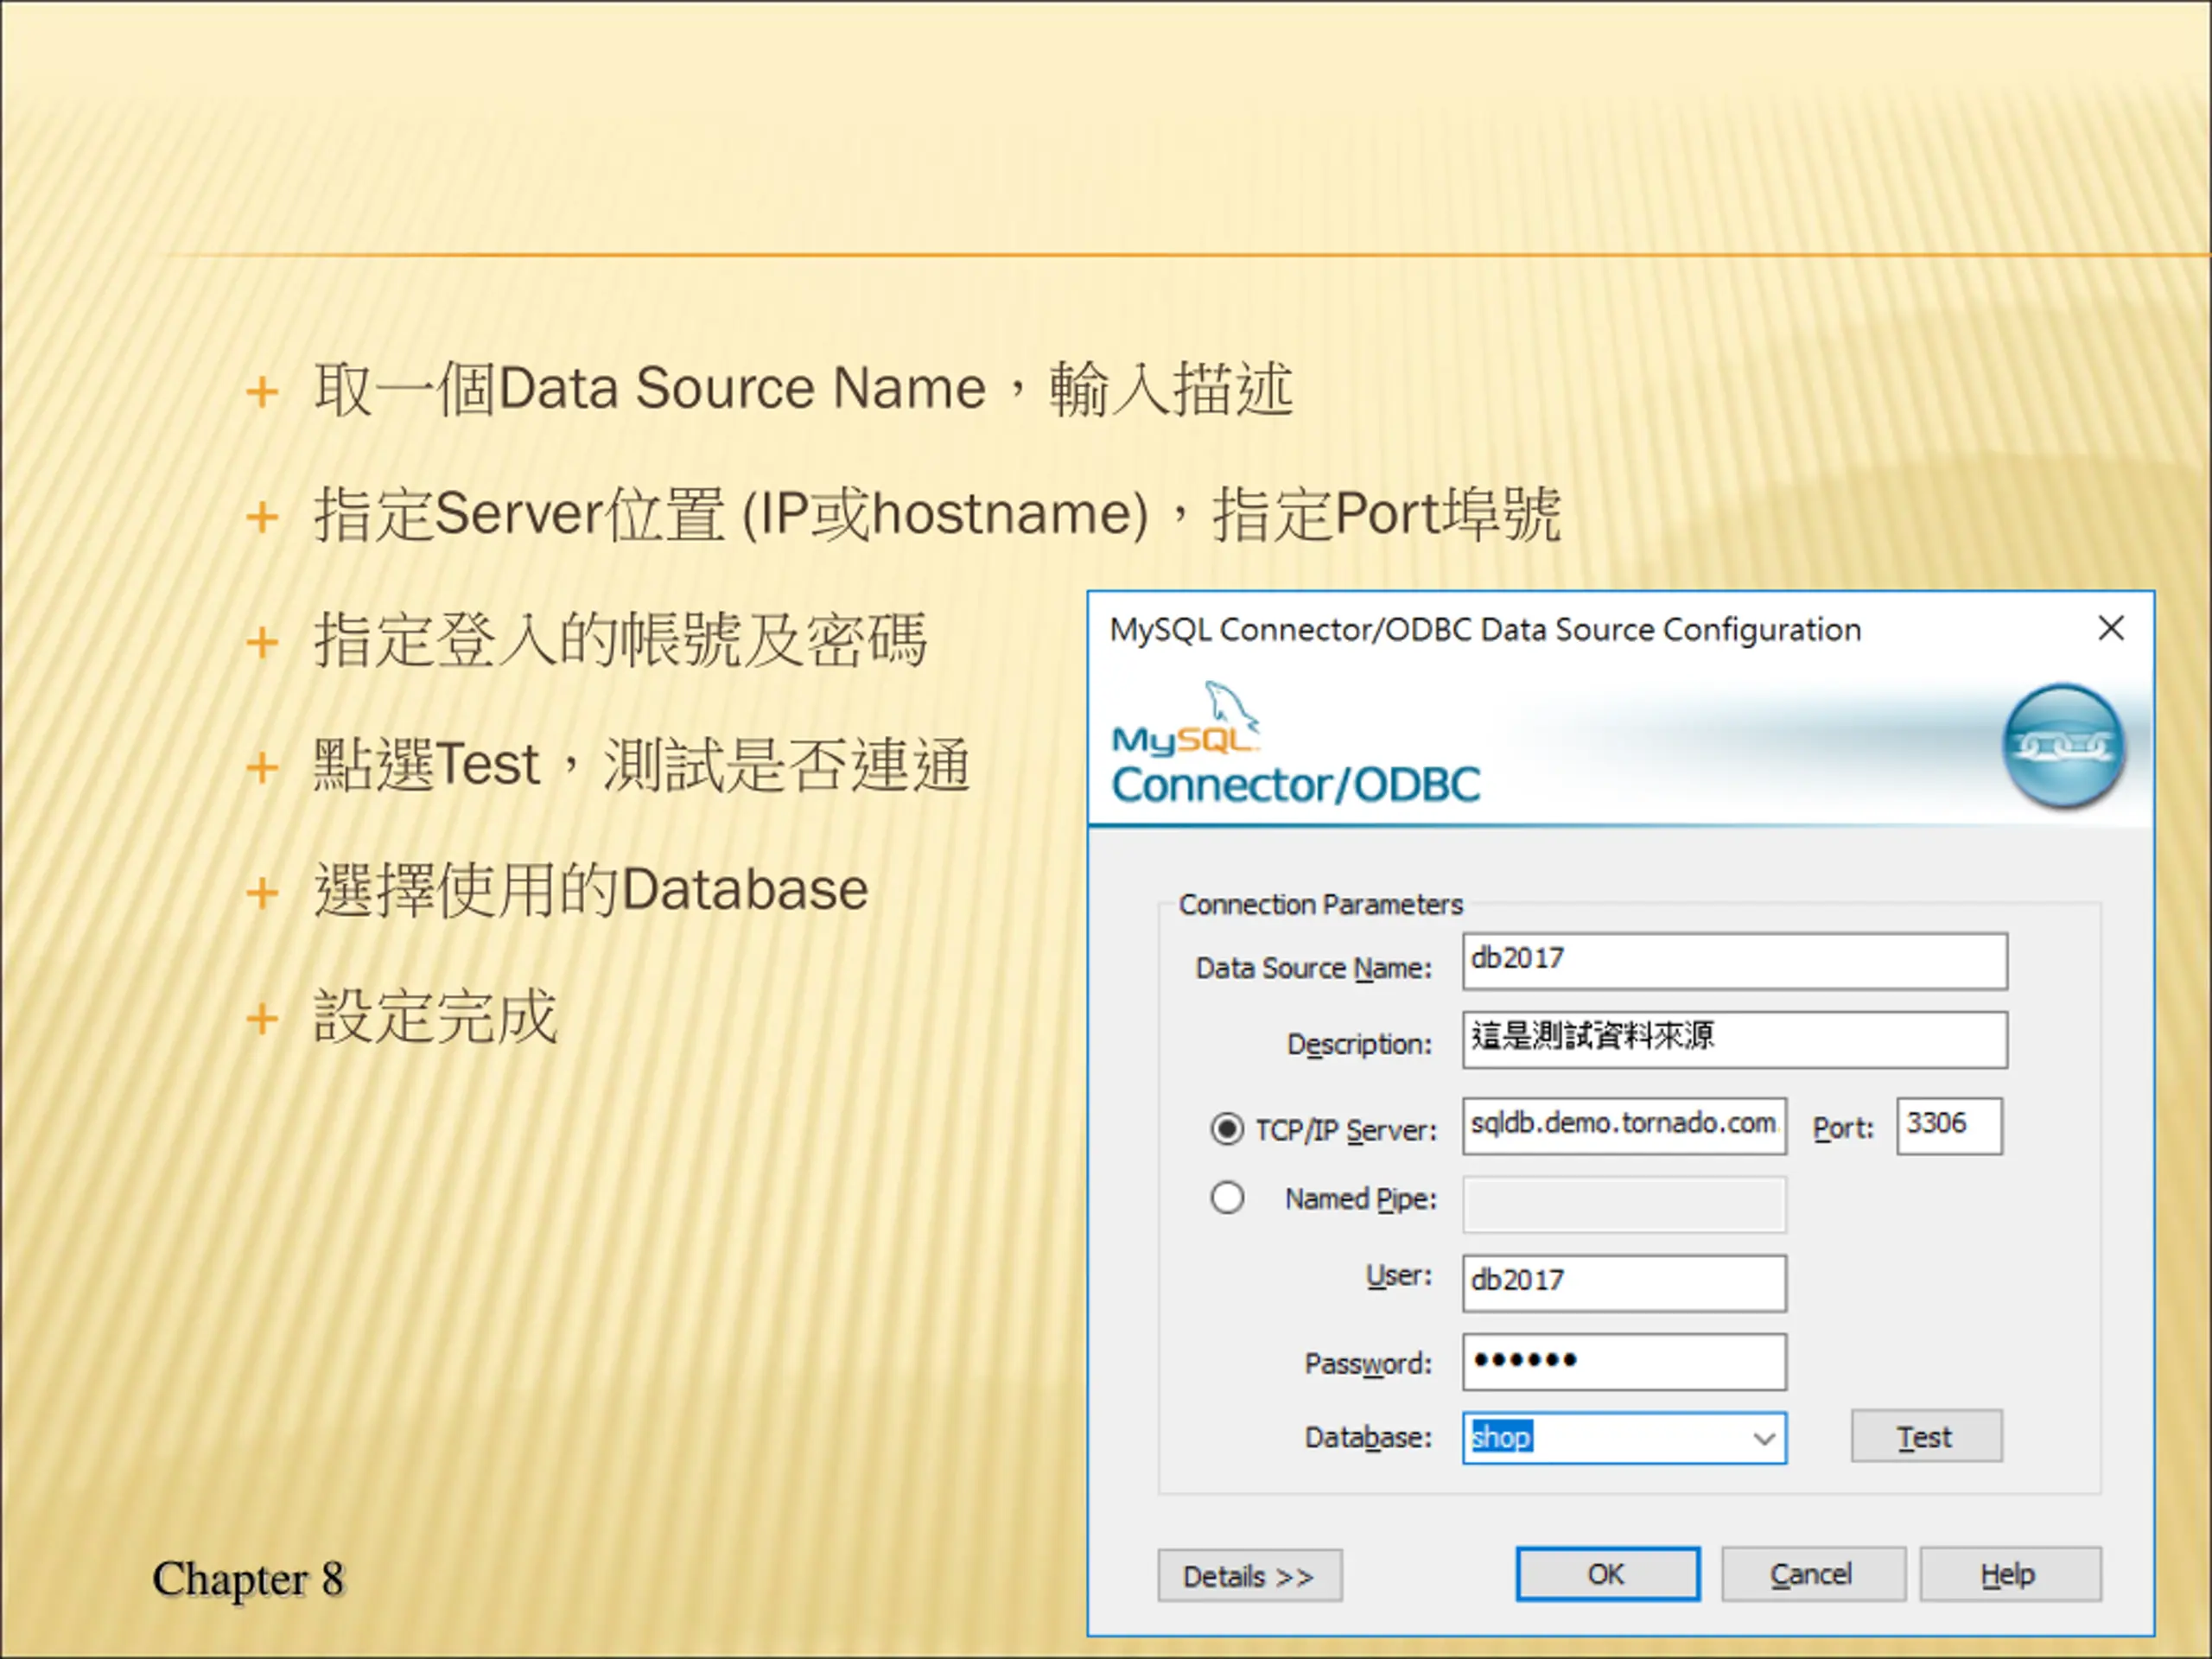The image size is (2212, 1659).
Task: Select the Named Pipe radio button
Action: pos(1227,1197)
